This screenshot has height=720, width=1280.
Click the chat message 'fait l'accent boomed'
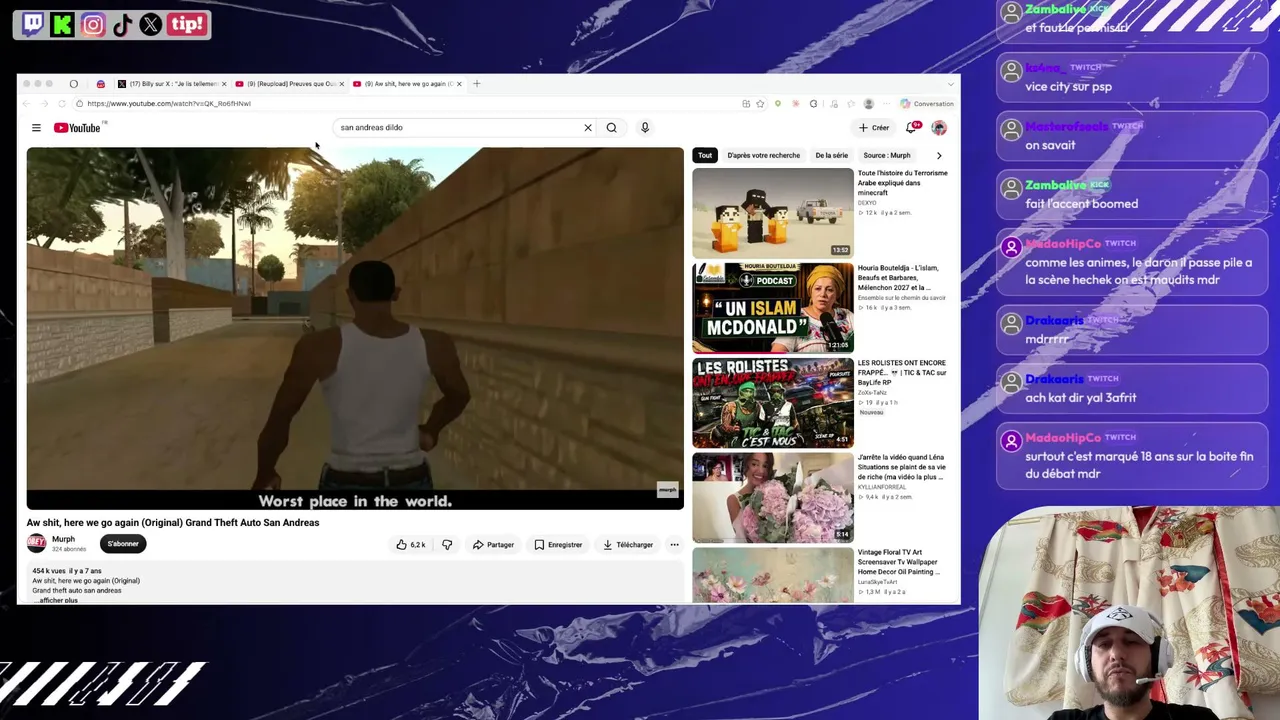click(1081, 204)
